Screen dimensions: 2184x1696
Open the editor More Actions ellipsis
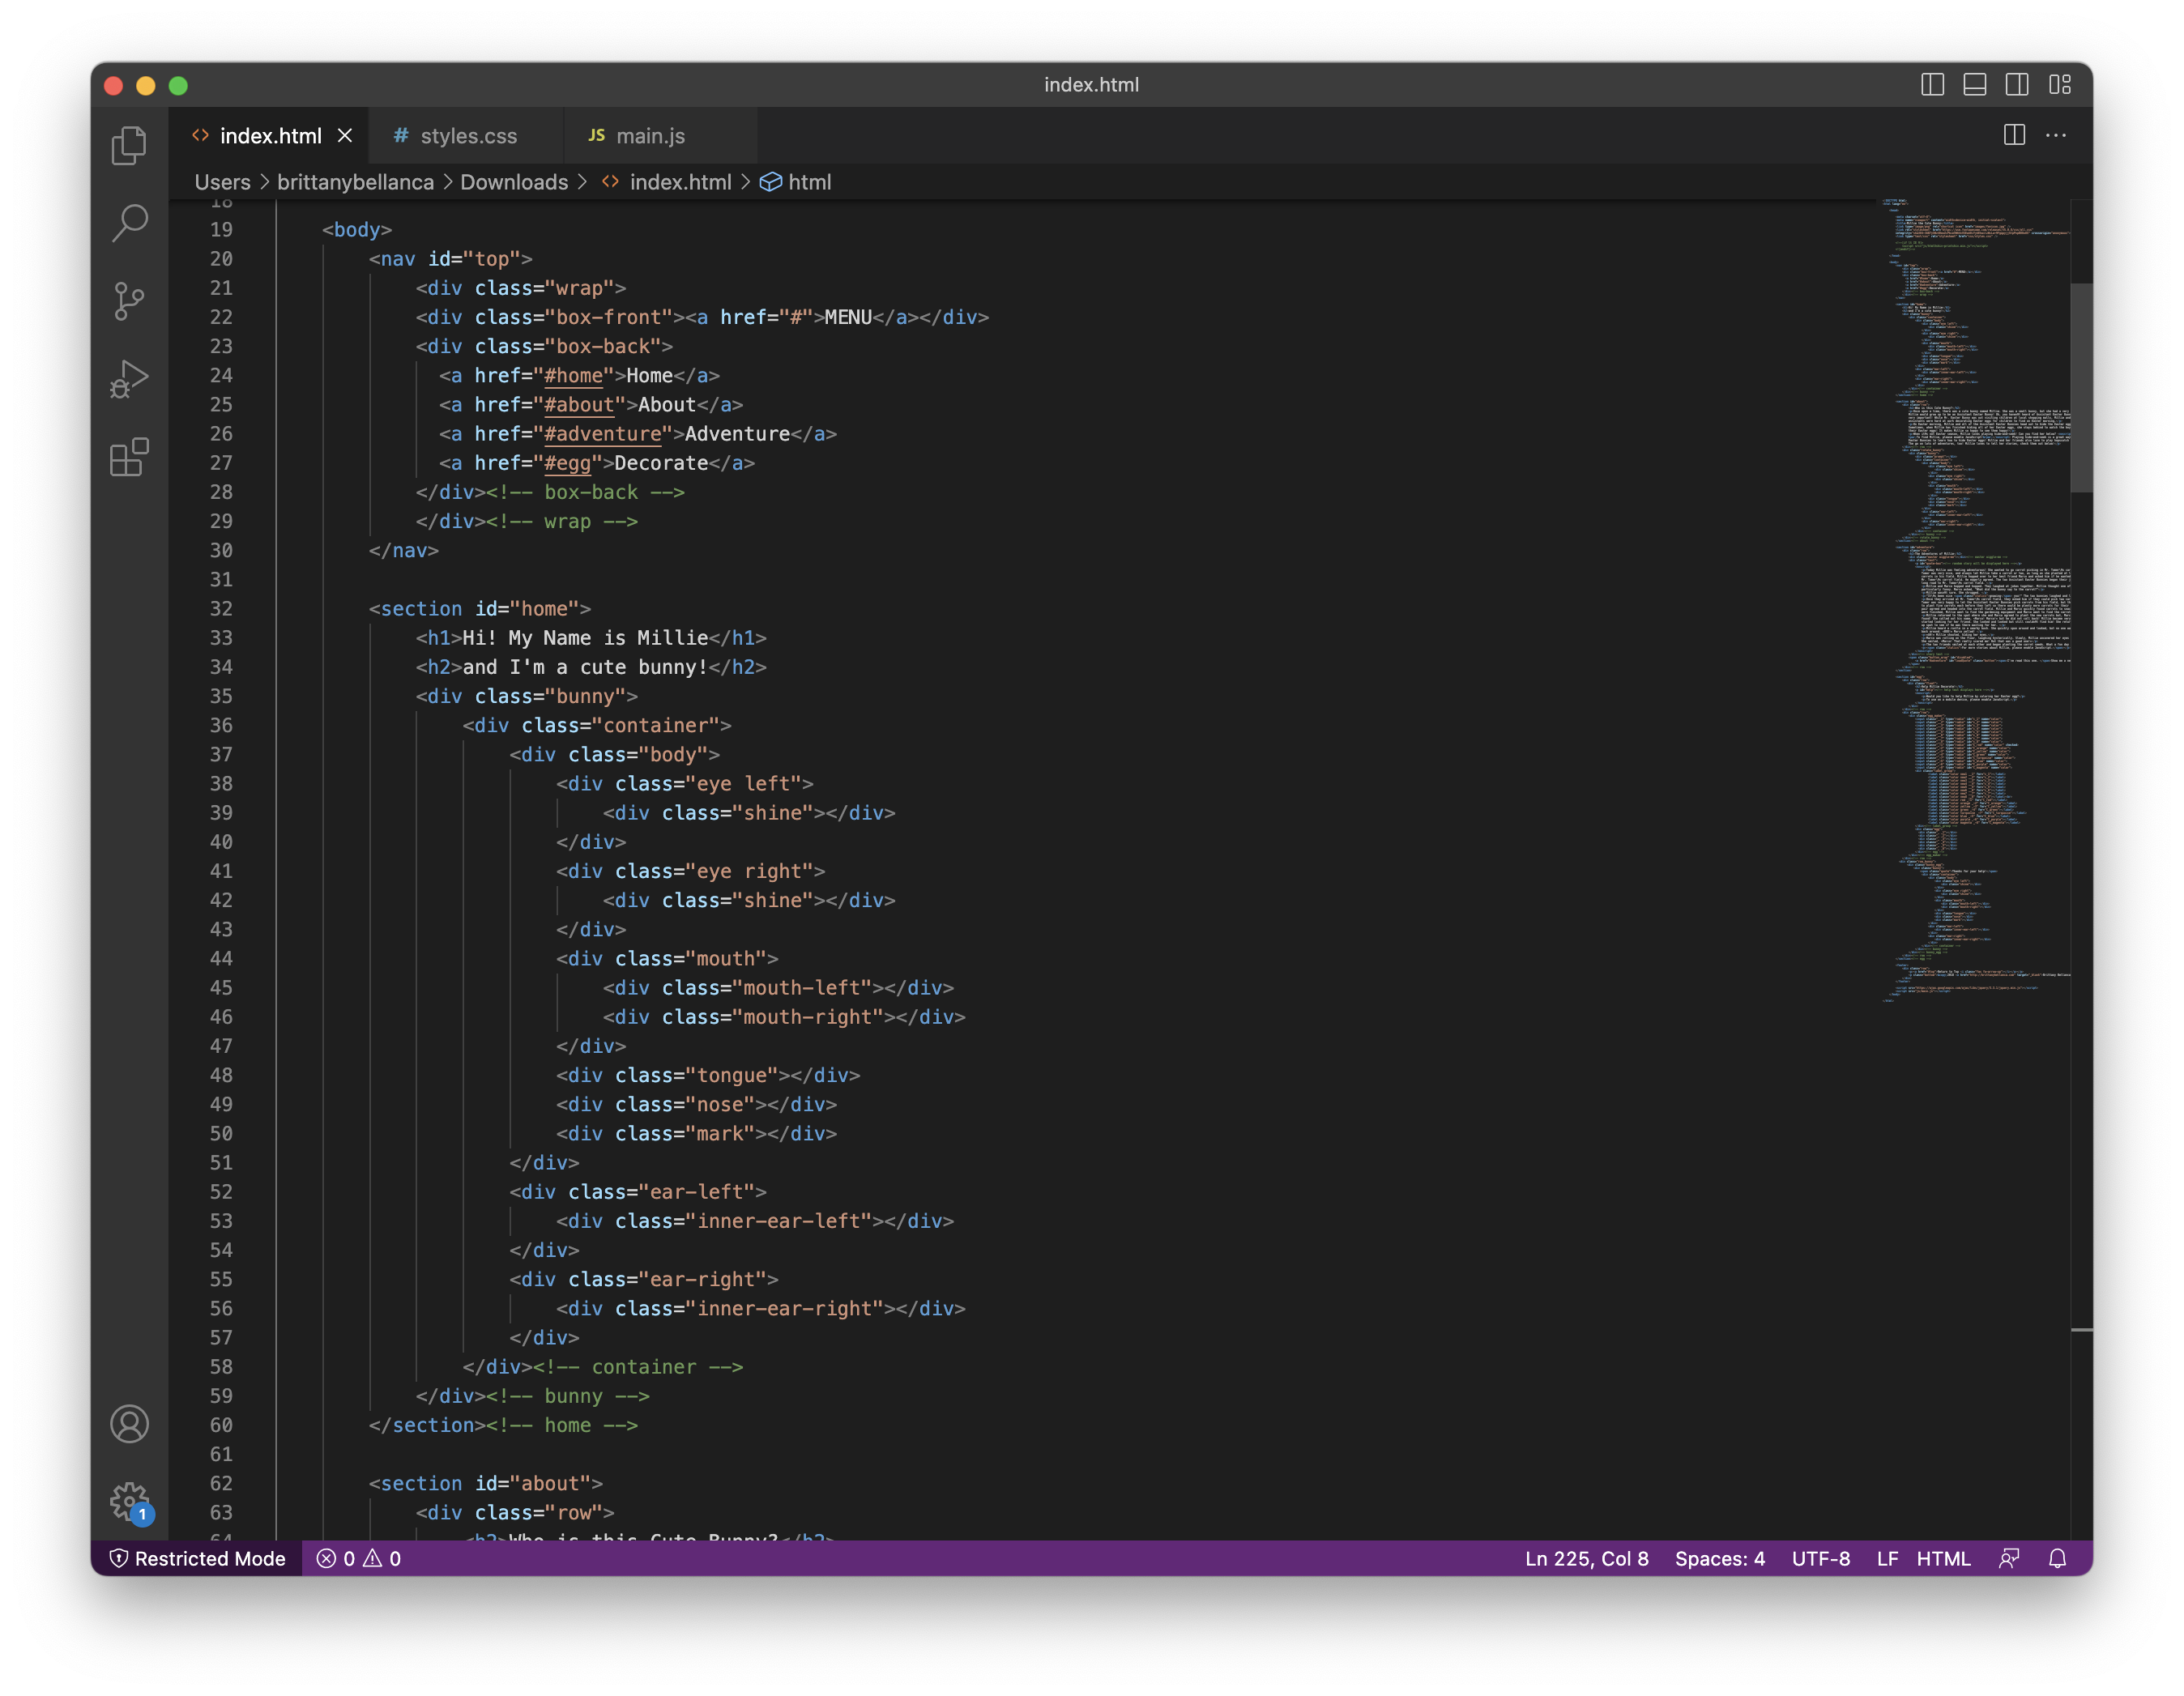point(2056,135)
